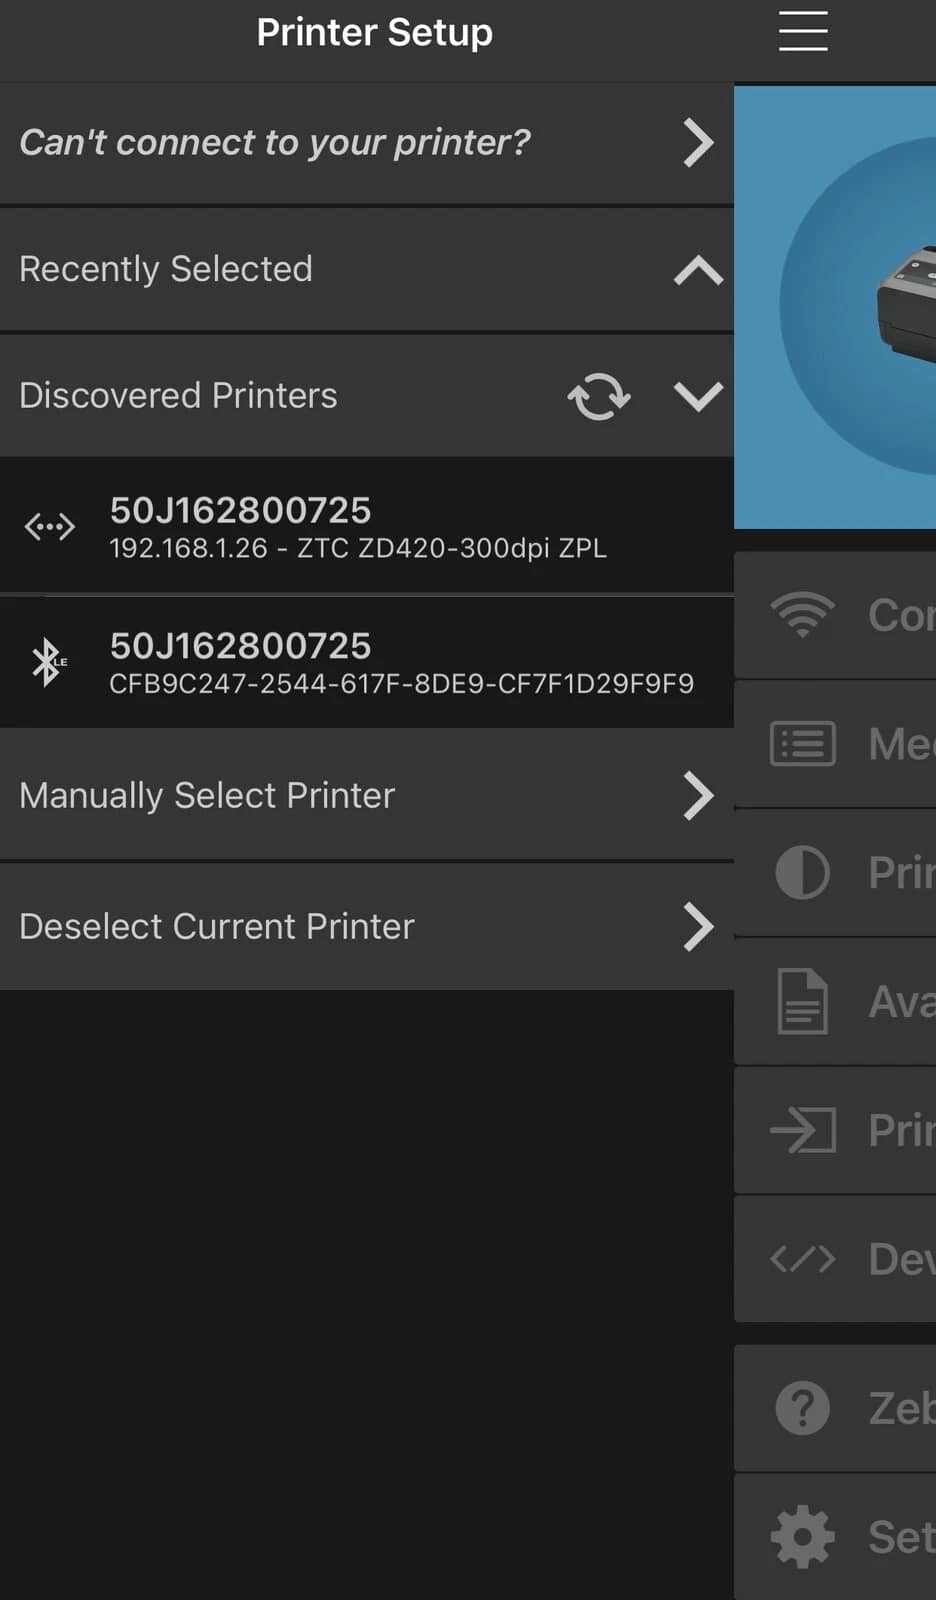The width and height of the screenshot is (936, 1600).
Task: Open the help question mark icon
Action: pos(802,1408)
